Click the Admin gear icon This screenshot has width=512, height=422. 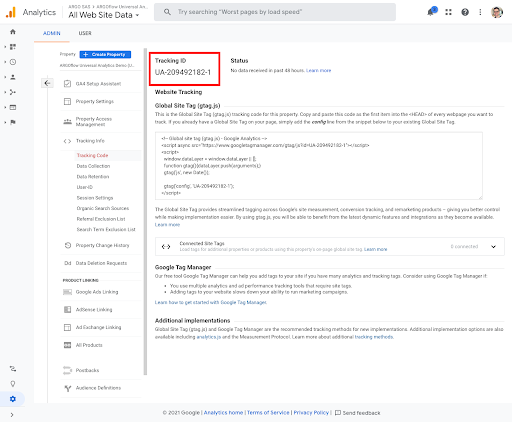13,399
